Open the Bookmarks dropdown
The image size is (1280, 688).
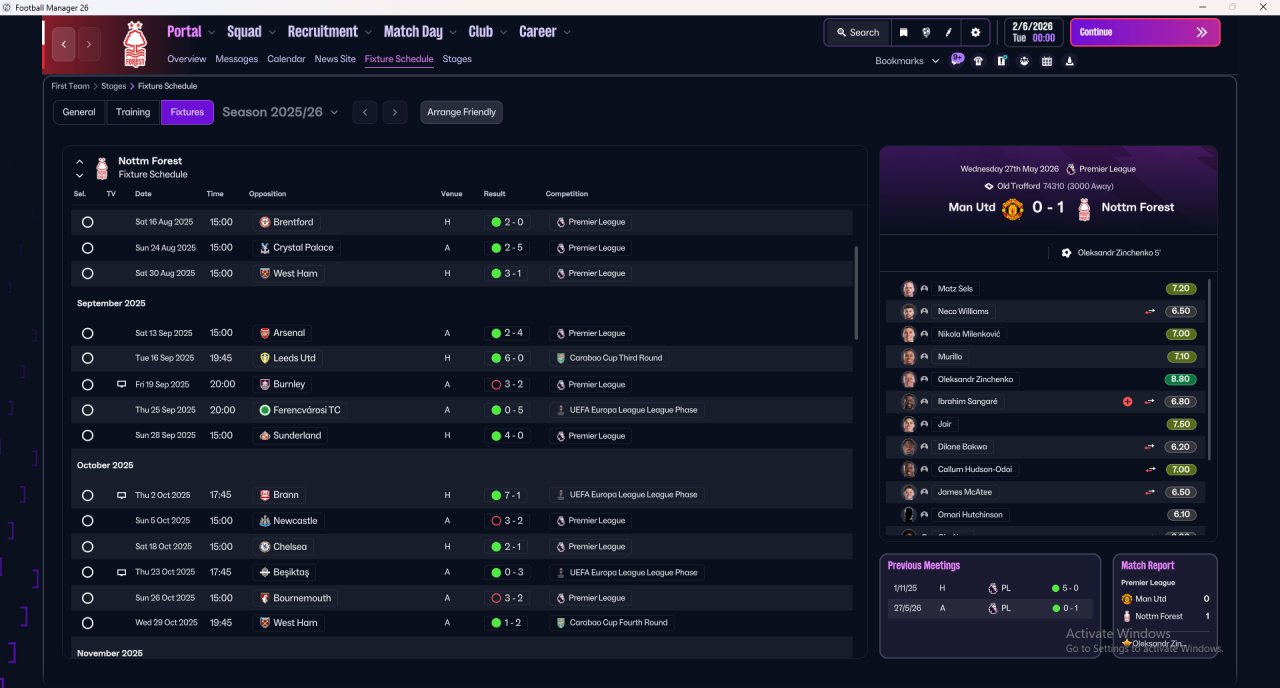click(907, 61)
